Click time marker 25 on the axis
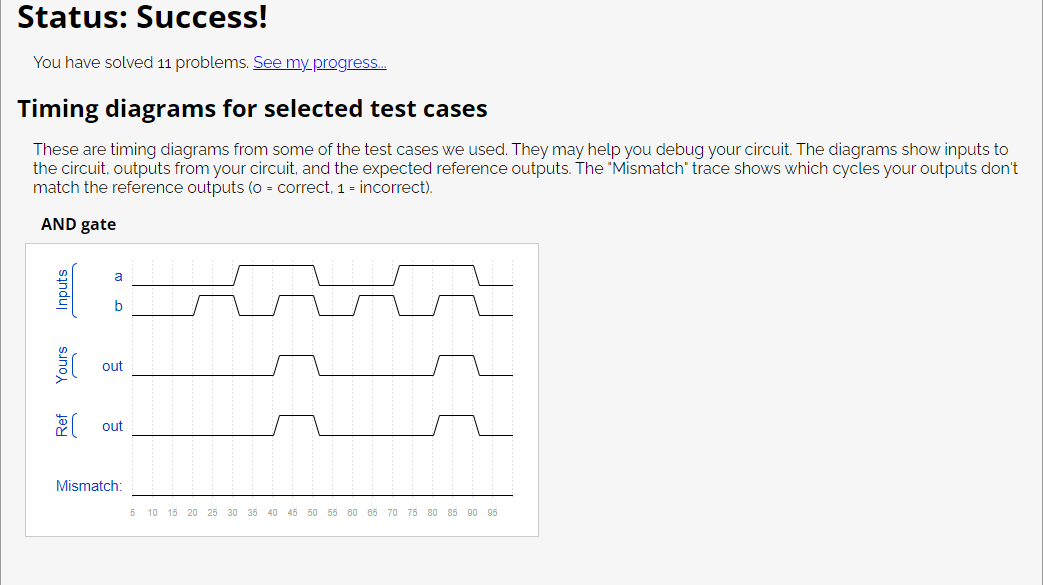The image size is (1043, 585). pos(212,513)
